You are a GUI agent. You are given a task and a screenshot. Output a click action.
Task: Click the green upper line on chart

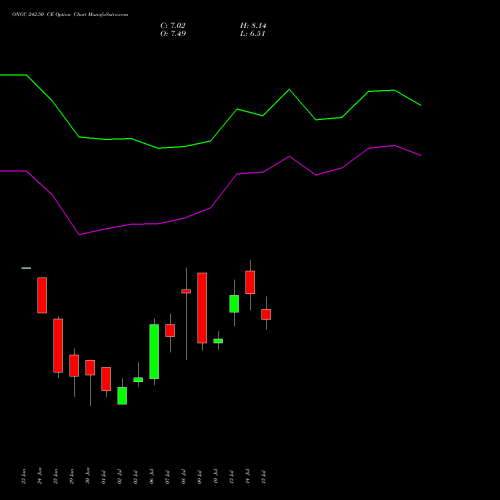click(x=211, y=141)
